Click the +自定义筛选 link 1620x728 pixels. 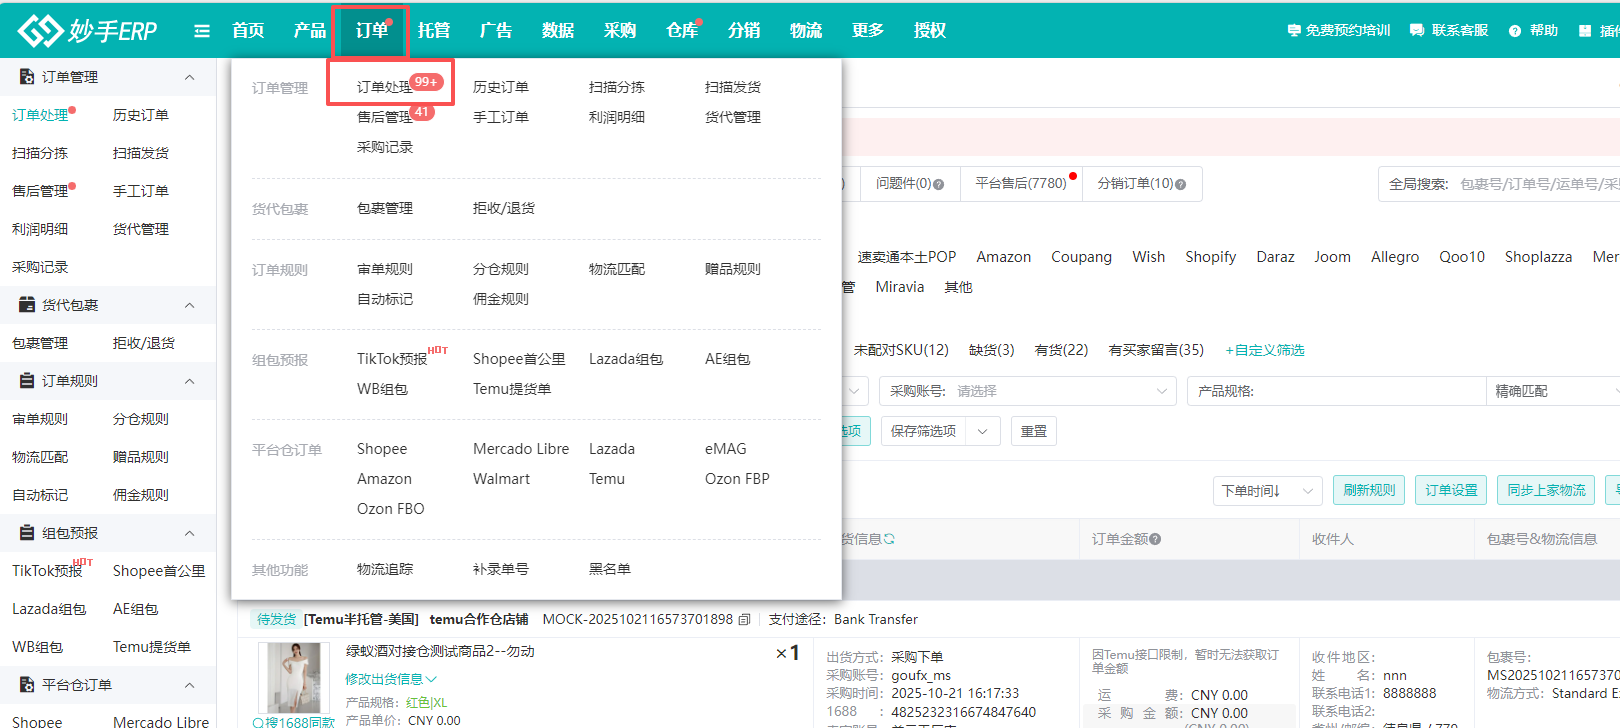point(1265,350)
